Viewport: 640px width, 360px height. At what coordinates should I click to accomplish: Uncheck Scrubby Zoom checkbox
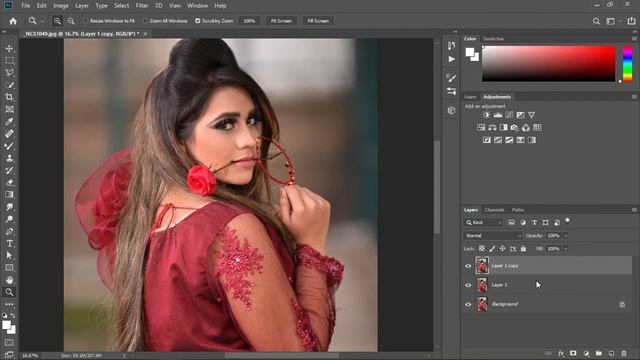pyautogui.click(x=198, y=21)
